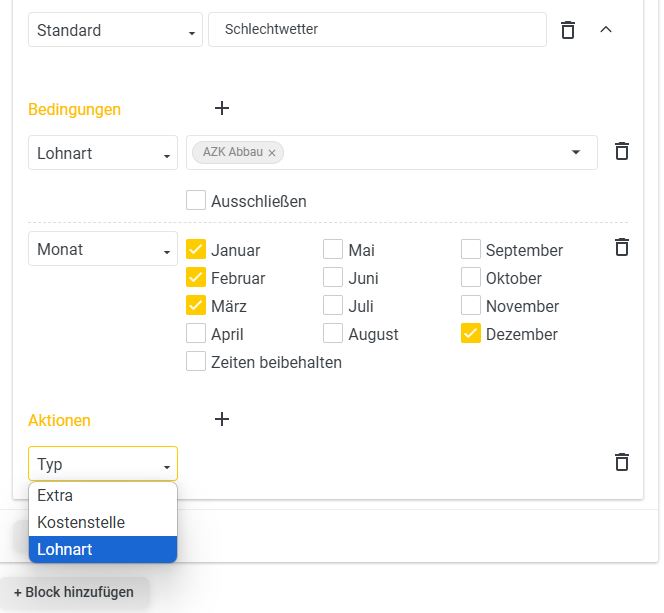Enable Zeiten beibehalten checkbox
Screen dimensions: 664x613
point(196,361)
